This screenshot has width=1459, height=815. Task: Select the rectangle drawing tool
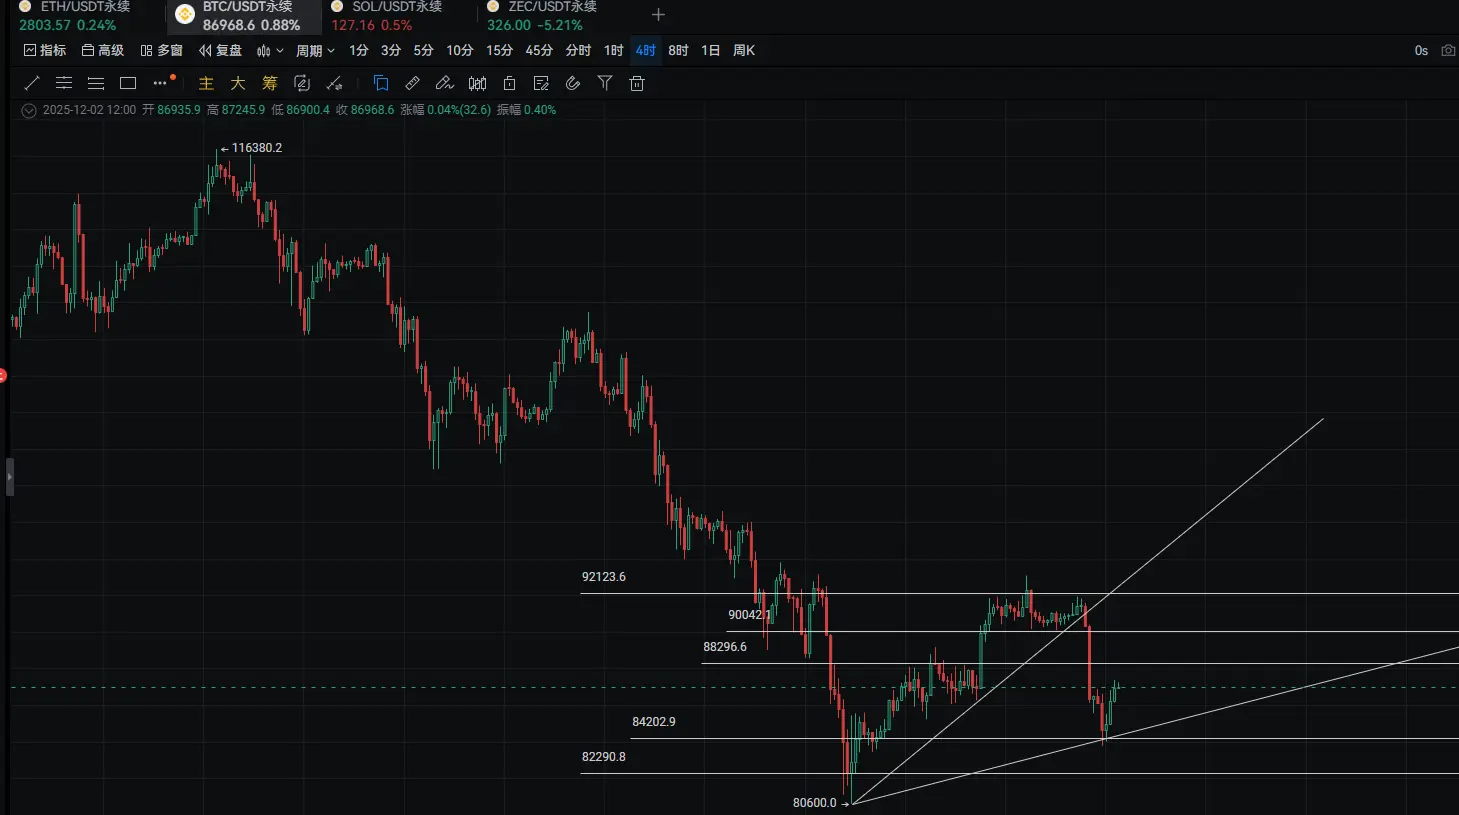128,83
